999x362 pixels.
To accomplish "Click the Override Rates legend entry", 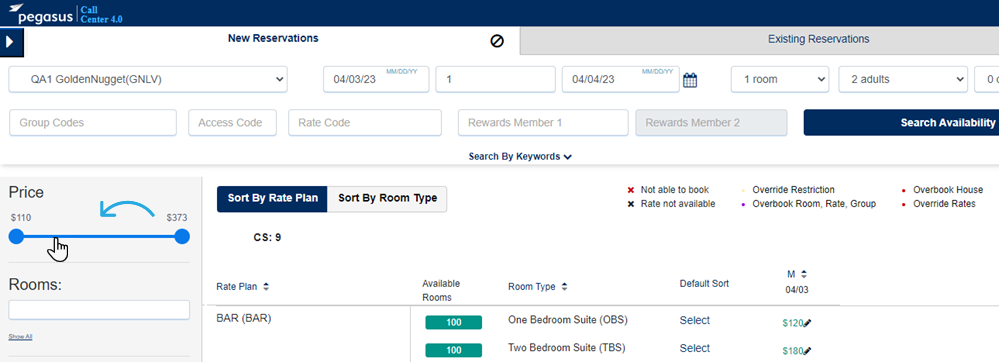I will 938,204.
